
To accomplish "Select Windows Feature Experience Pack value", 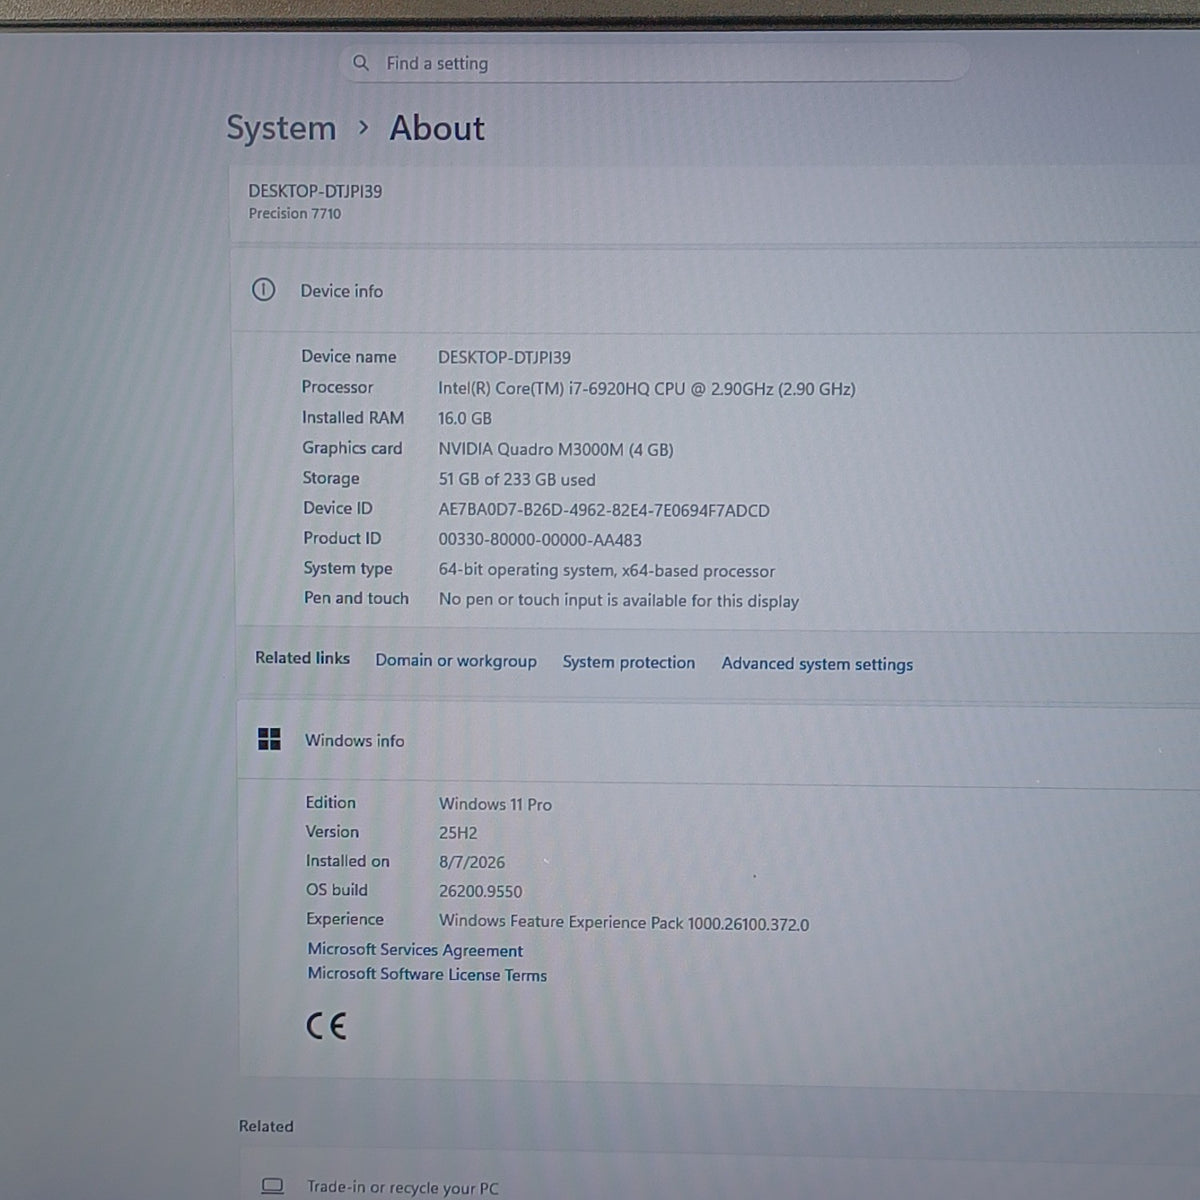I will pos(624,922).
